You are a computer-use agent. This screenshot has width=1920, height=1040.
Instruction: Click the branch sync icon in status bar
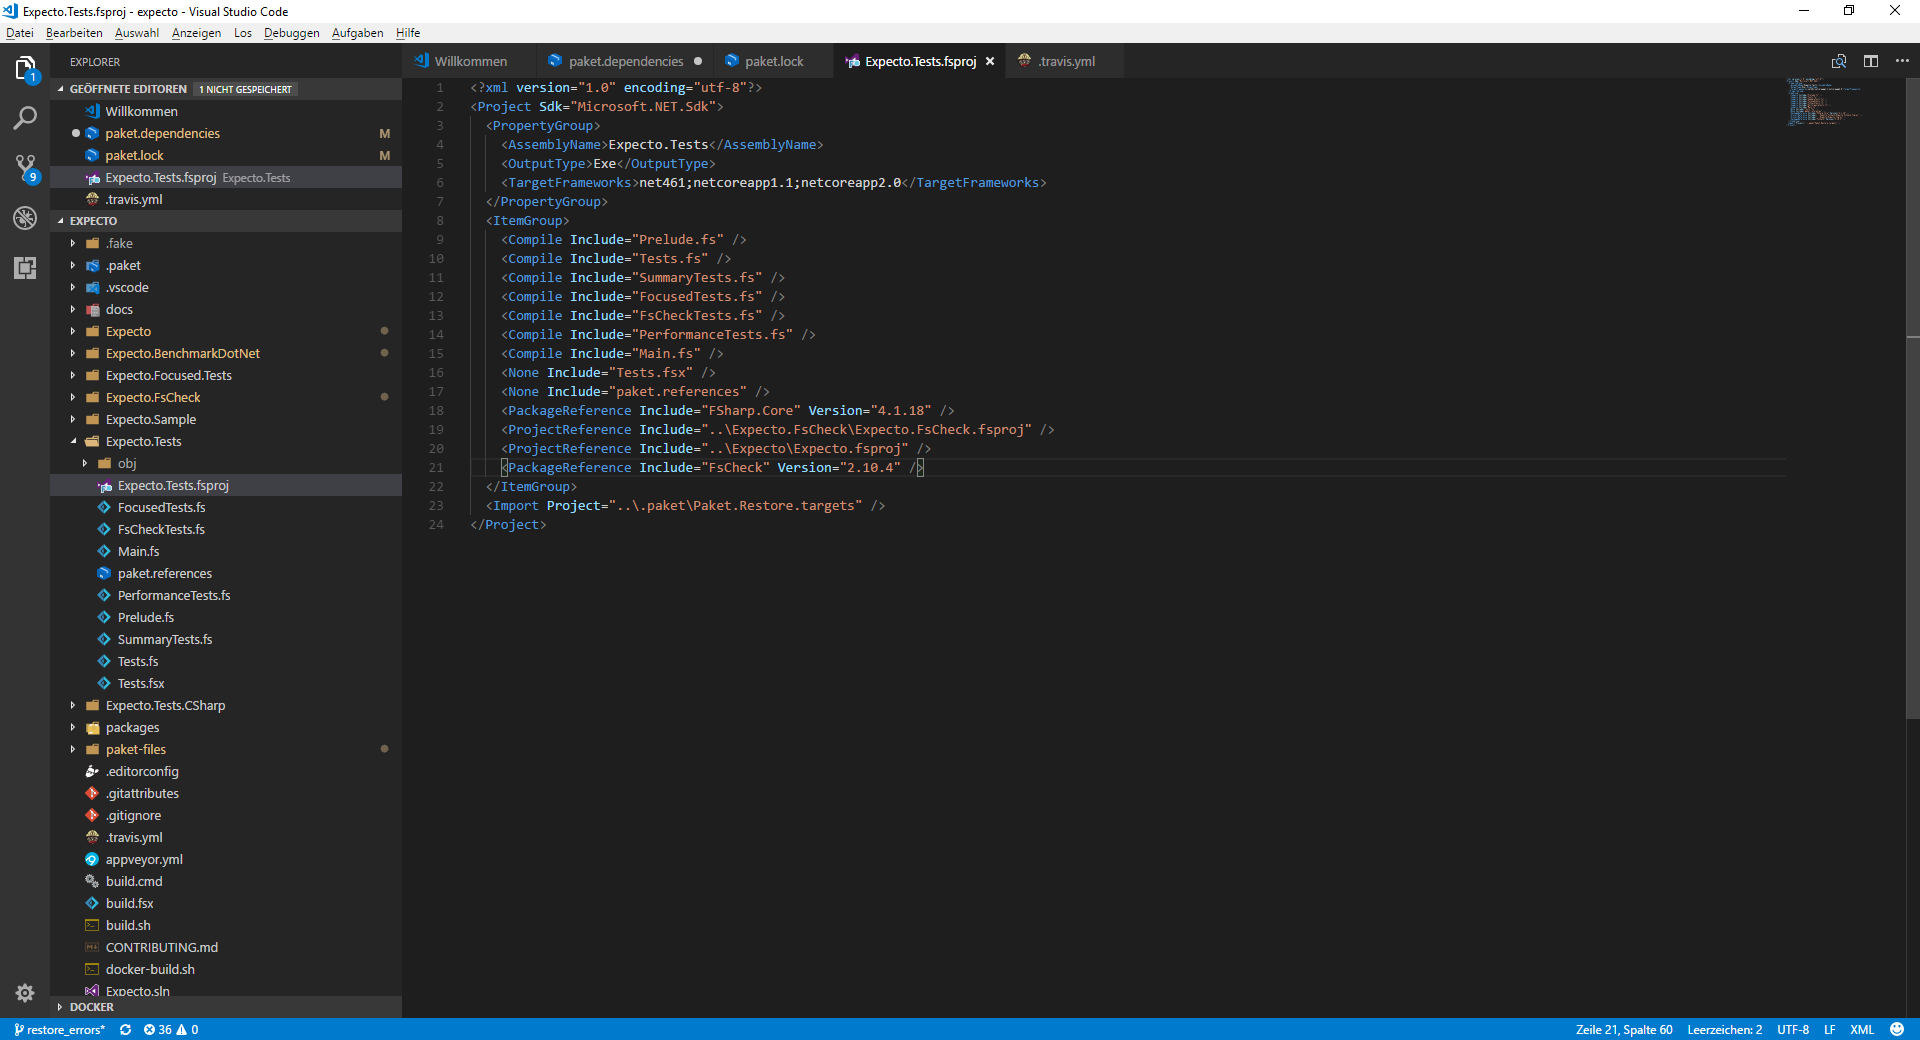coord(126,1029)
